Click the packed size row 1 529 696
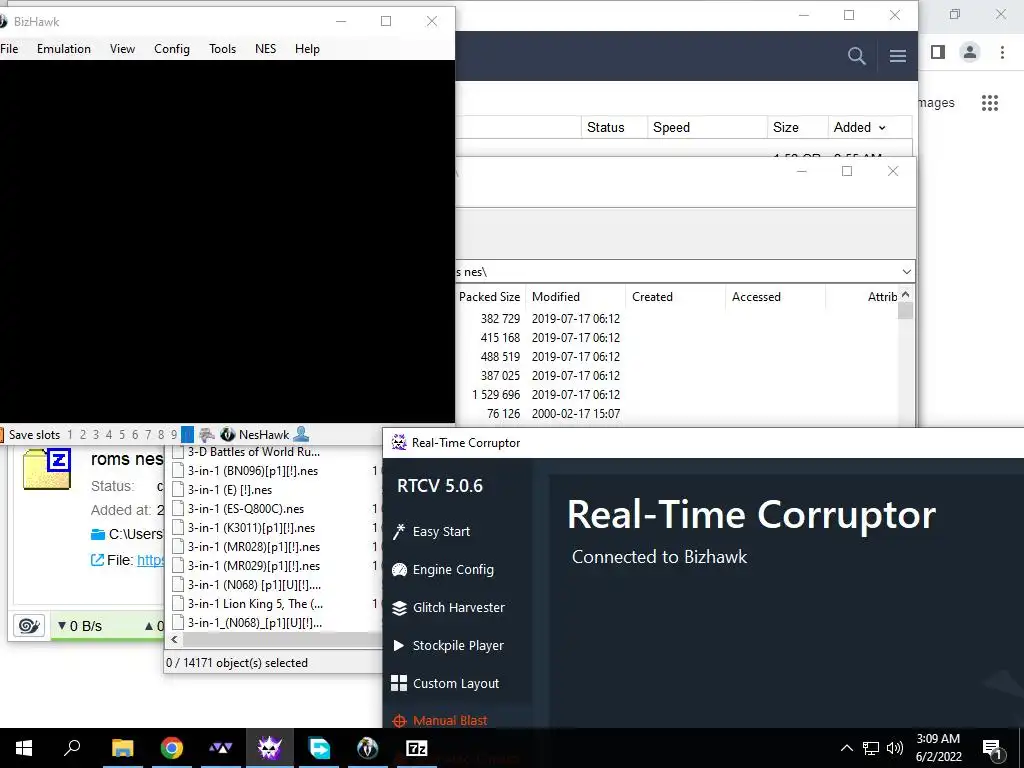This screenshot has height=768, width=1024. coord(496,394)
